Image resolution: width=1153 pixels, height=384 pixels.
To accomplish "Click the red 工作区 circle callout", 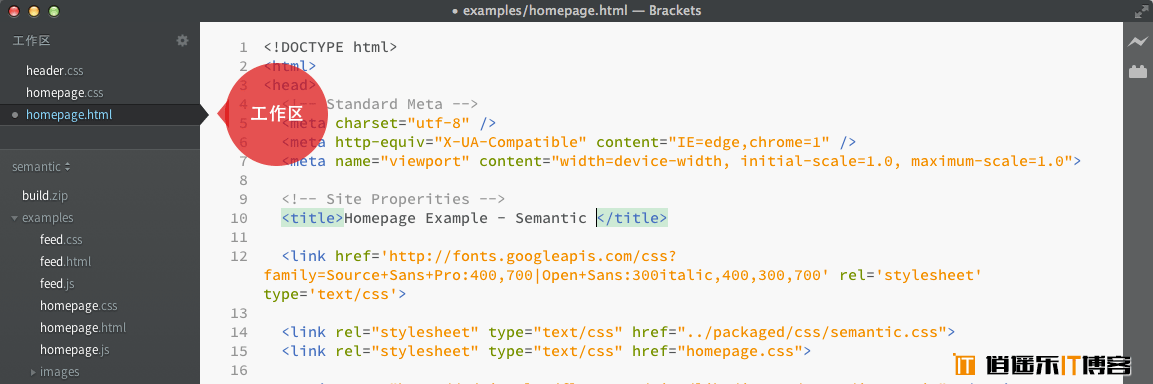I will [276, 114].
